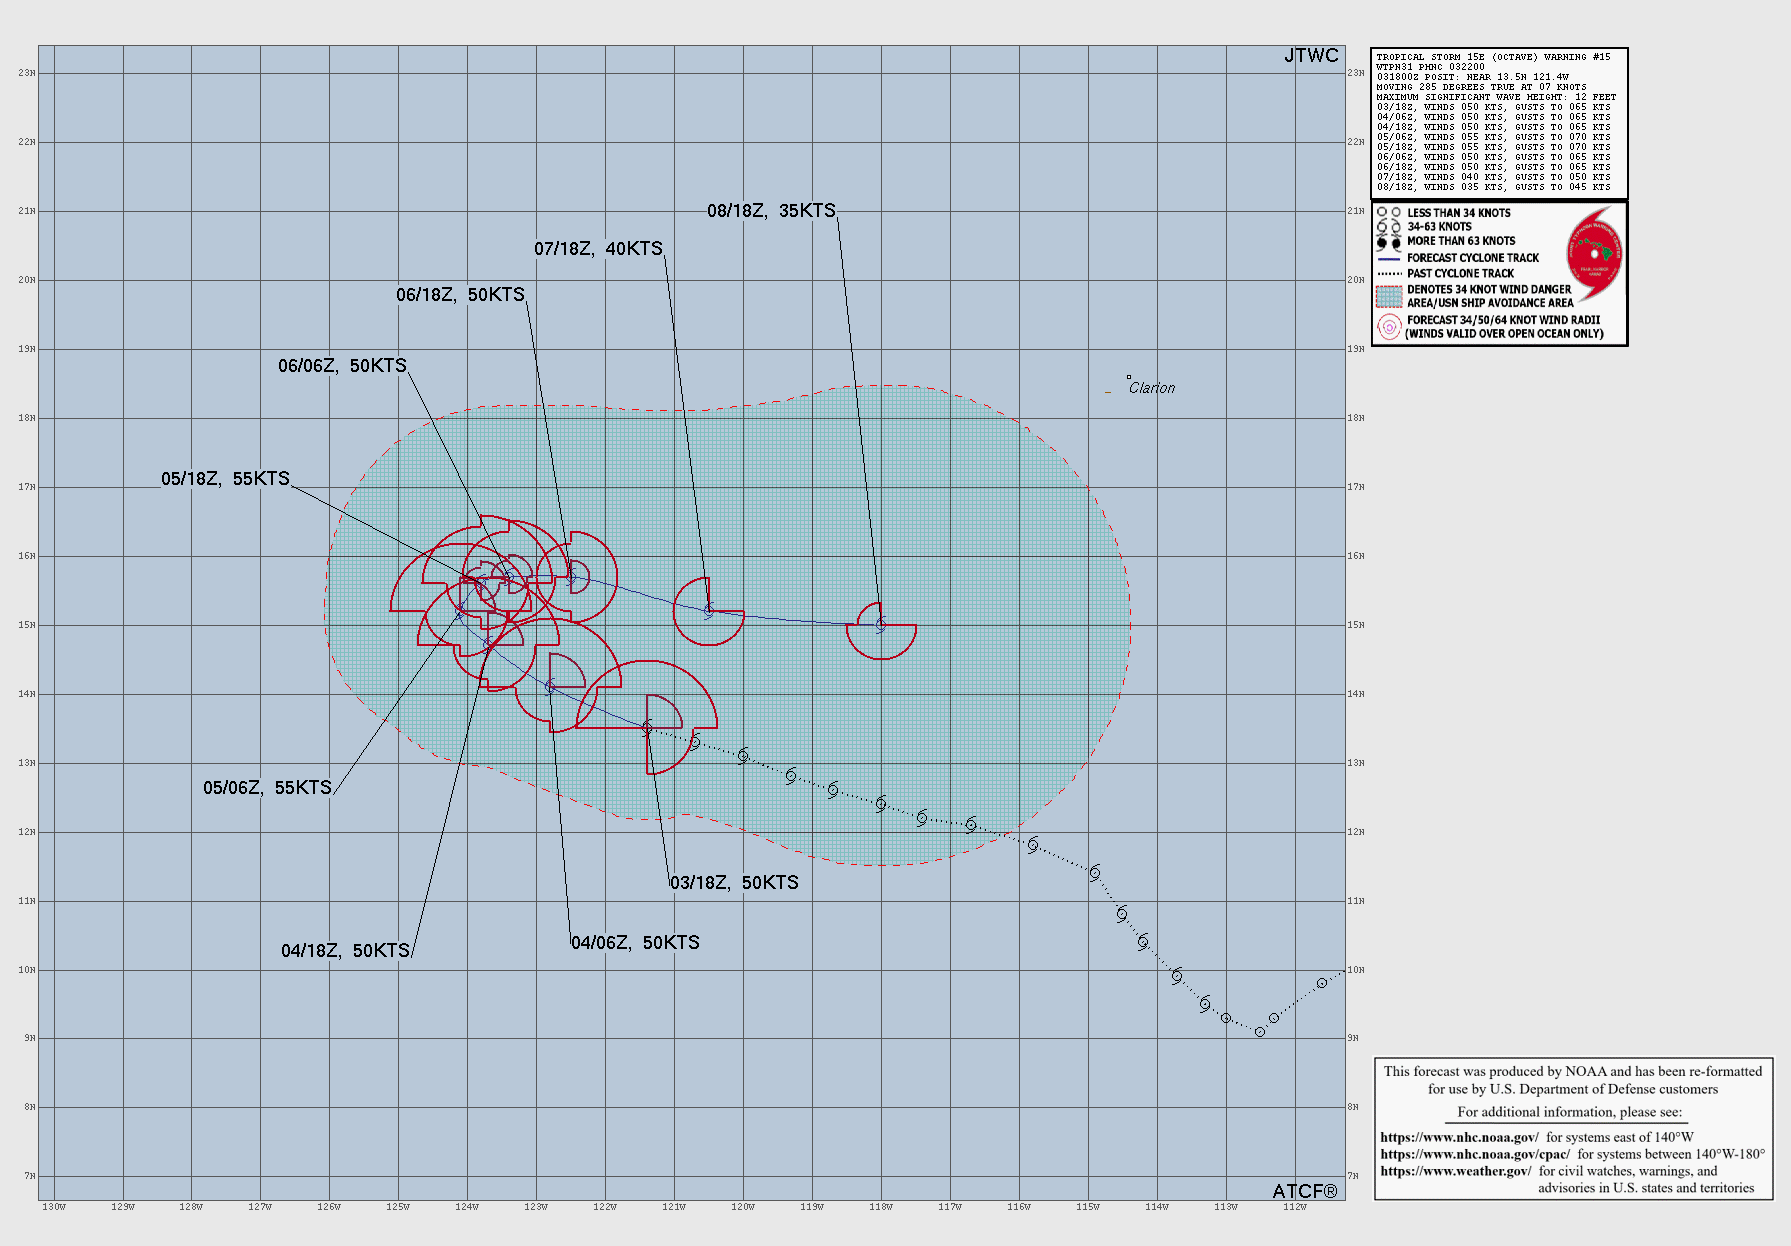Click the ATCF® label at map bottom
The height and width of the screenshot is (1246, 1791).
point(1304,1191)
